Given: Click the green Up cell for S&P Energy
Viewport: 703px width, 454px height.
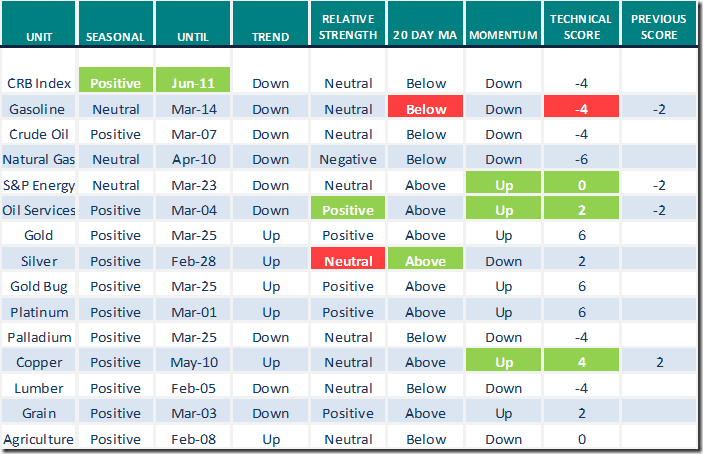Looking at the screenshot, I should click(x=504, y=185).
